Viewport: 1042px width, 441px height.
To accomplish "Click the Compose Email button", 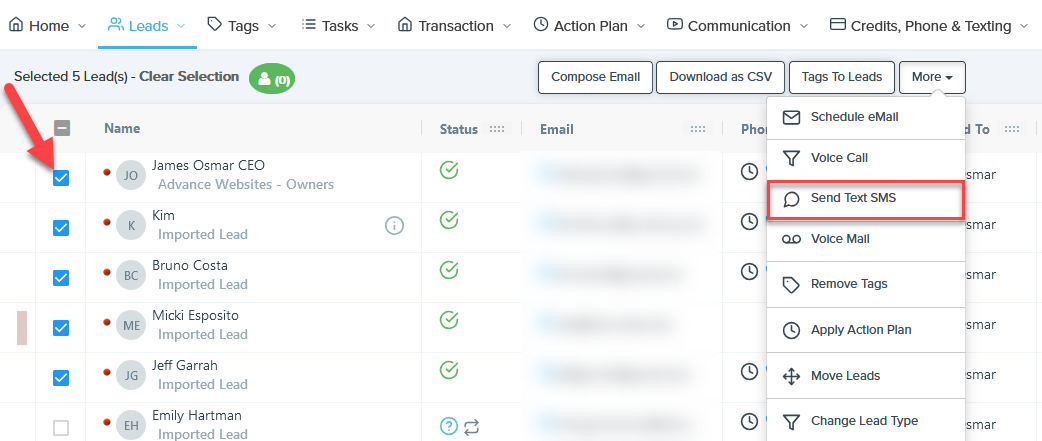I will 595,77.
